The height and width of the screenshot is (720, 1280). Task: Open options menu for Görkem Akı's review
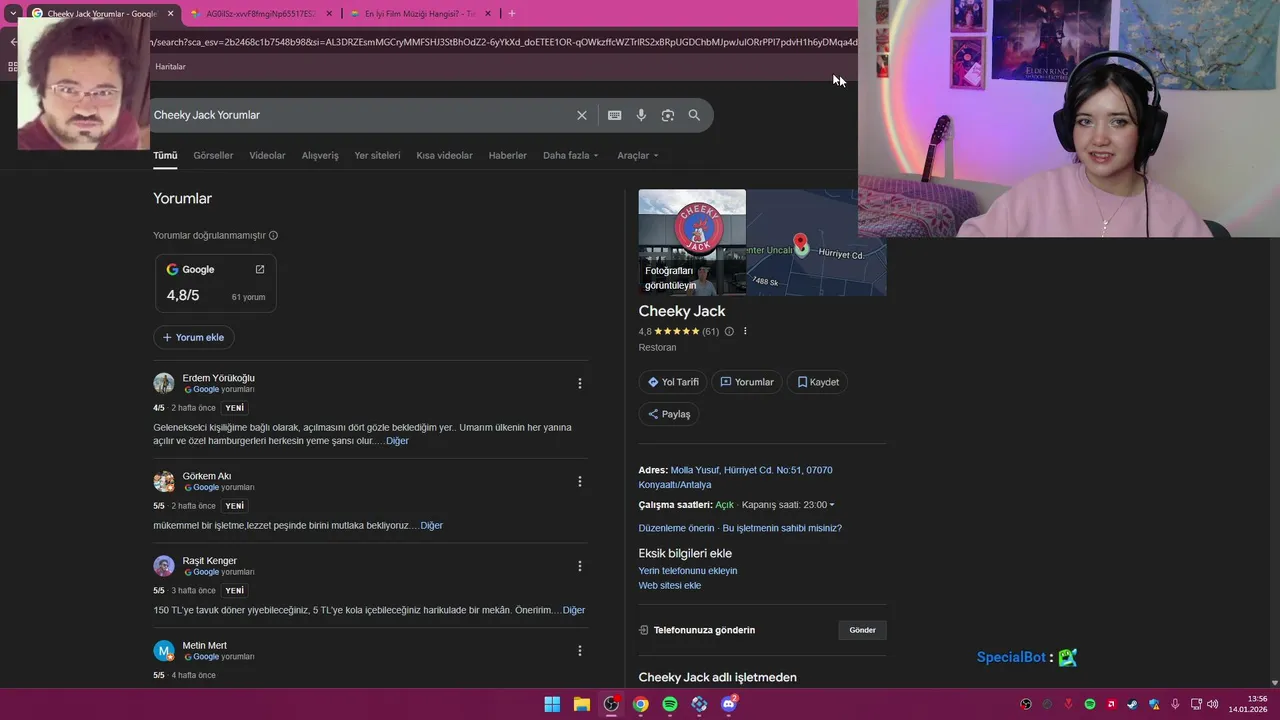click(579, 481)
